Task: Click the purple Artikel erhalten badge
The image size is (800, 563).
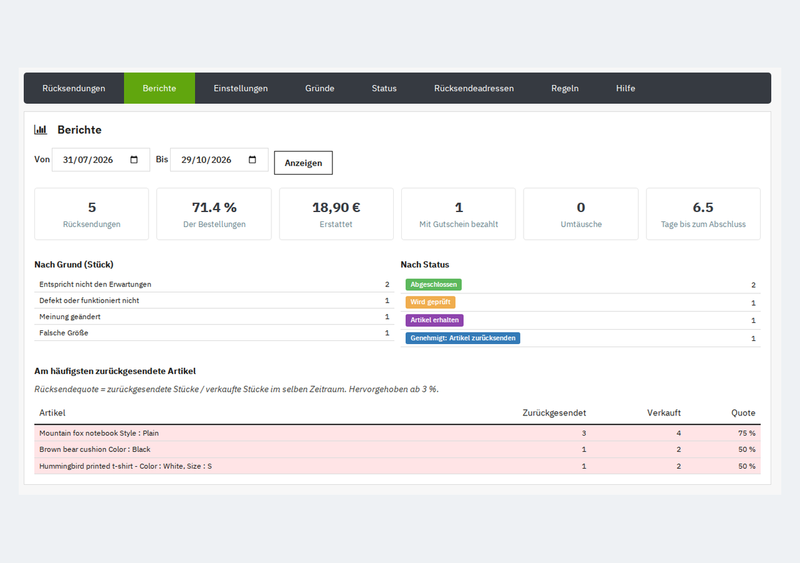Action: pyautogui.click(x=434, y=320)
